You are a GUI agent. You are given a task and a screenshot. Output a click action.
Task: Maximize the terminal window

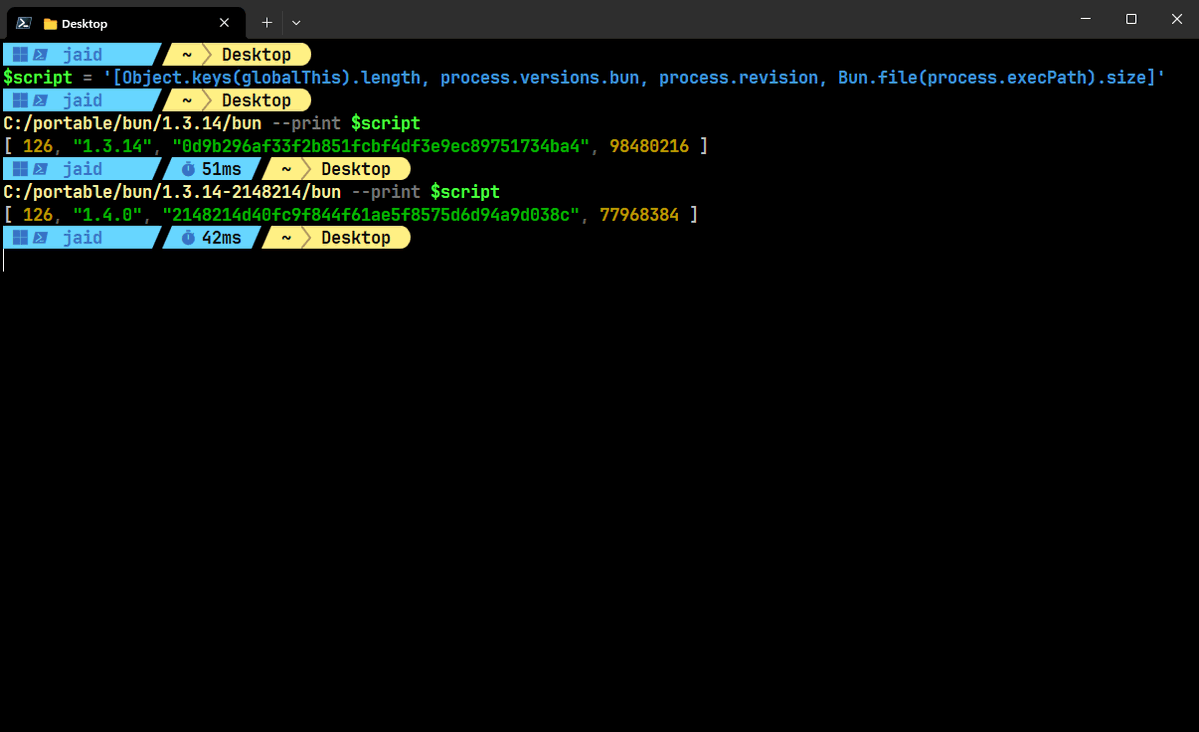click(x=1131, y=19)
